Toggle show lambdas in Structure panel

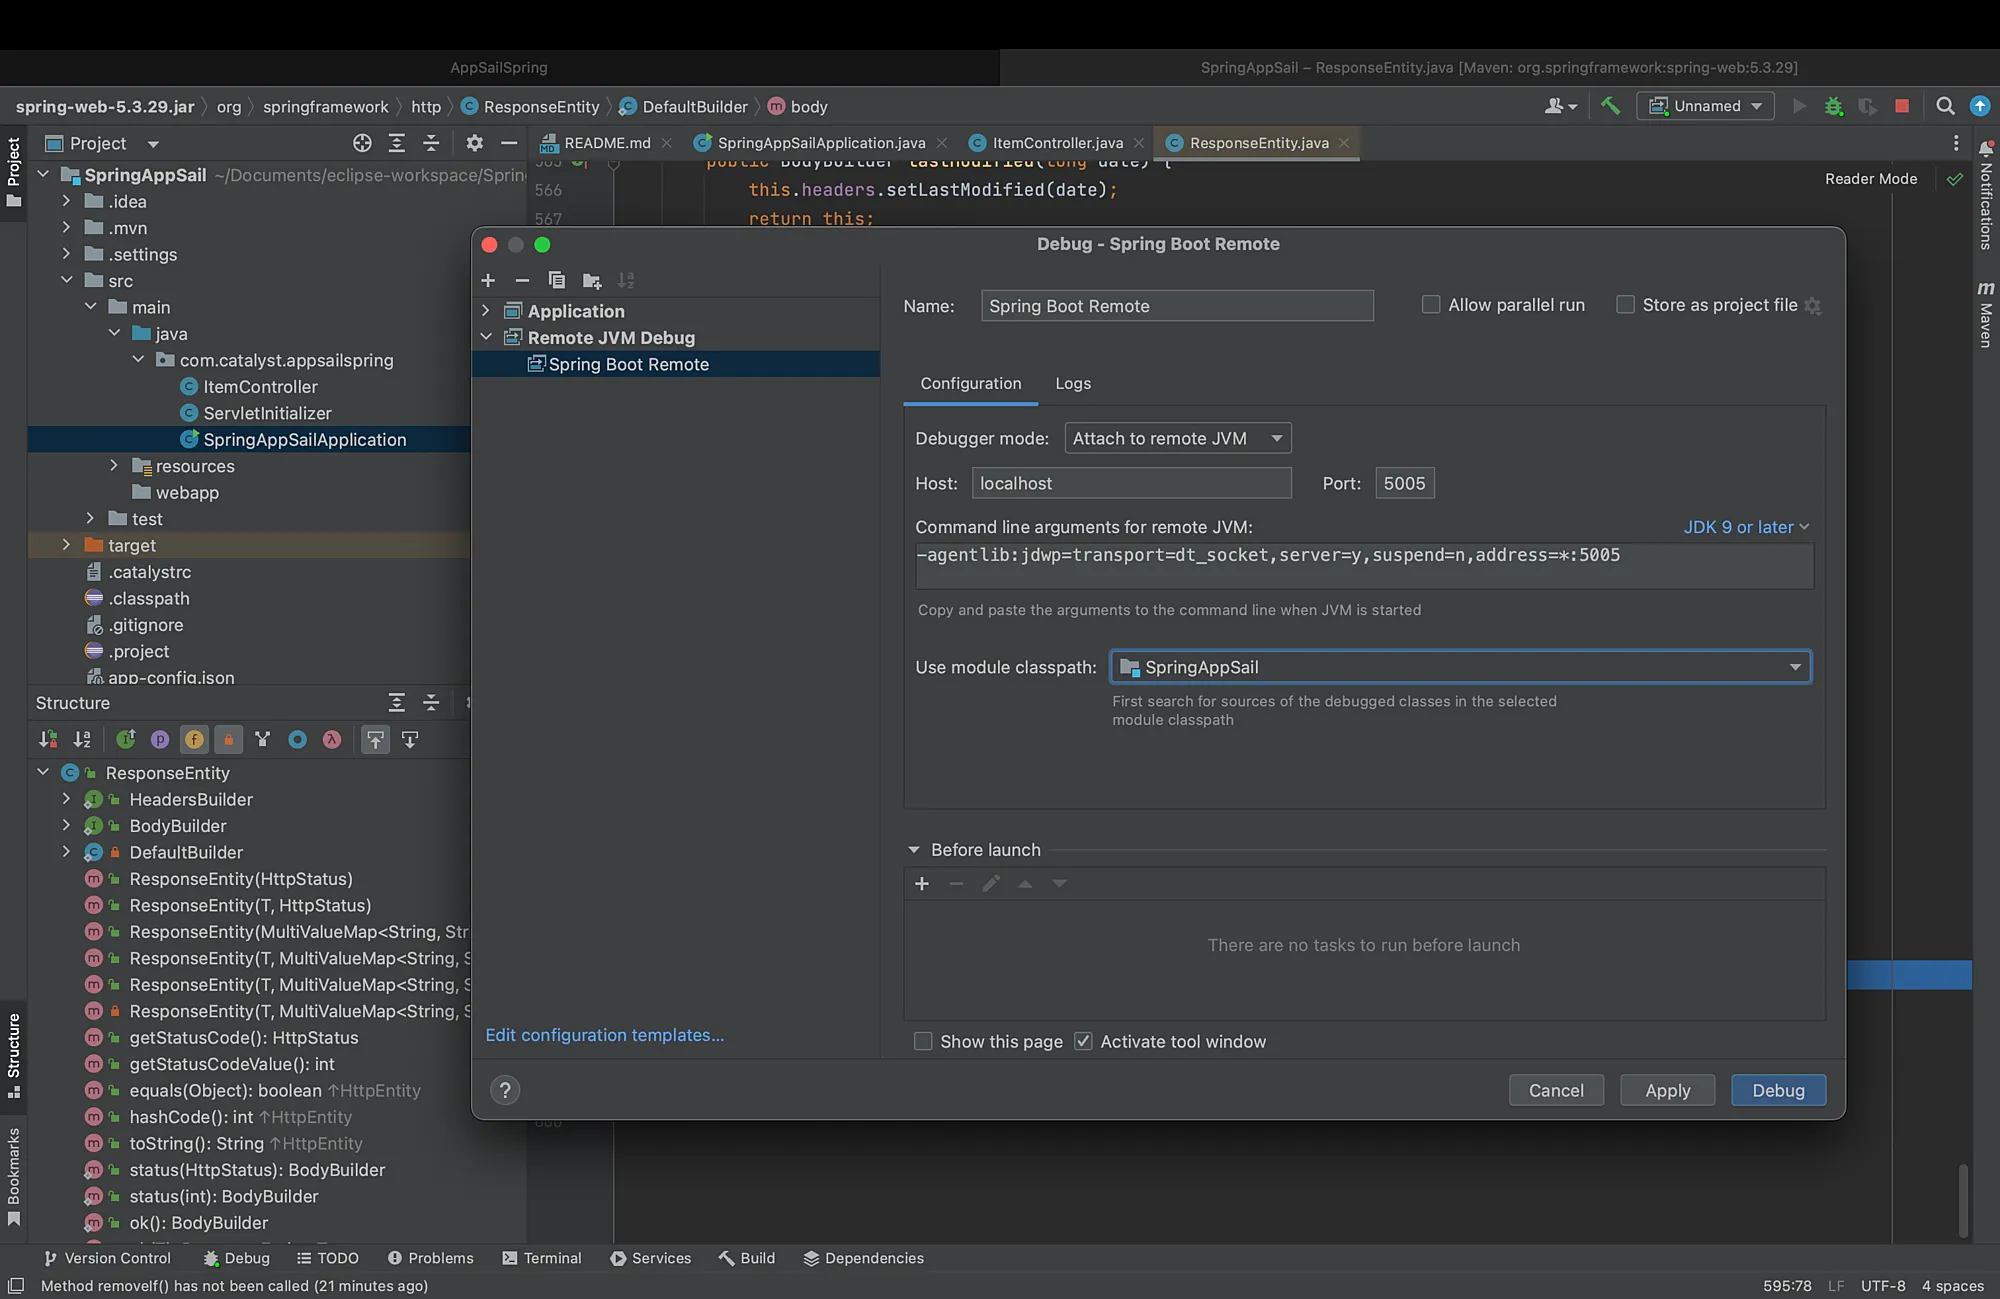coord(332,739)
